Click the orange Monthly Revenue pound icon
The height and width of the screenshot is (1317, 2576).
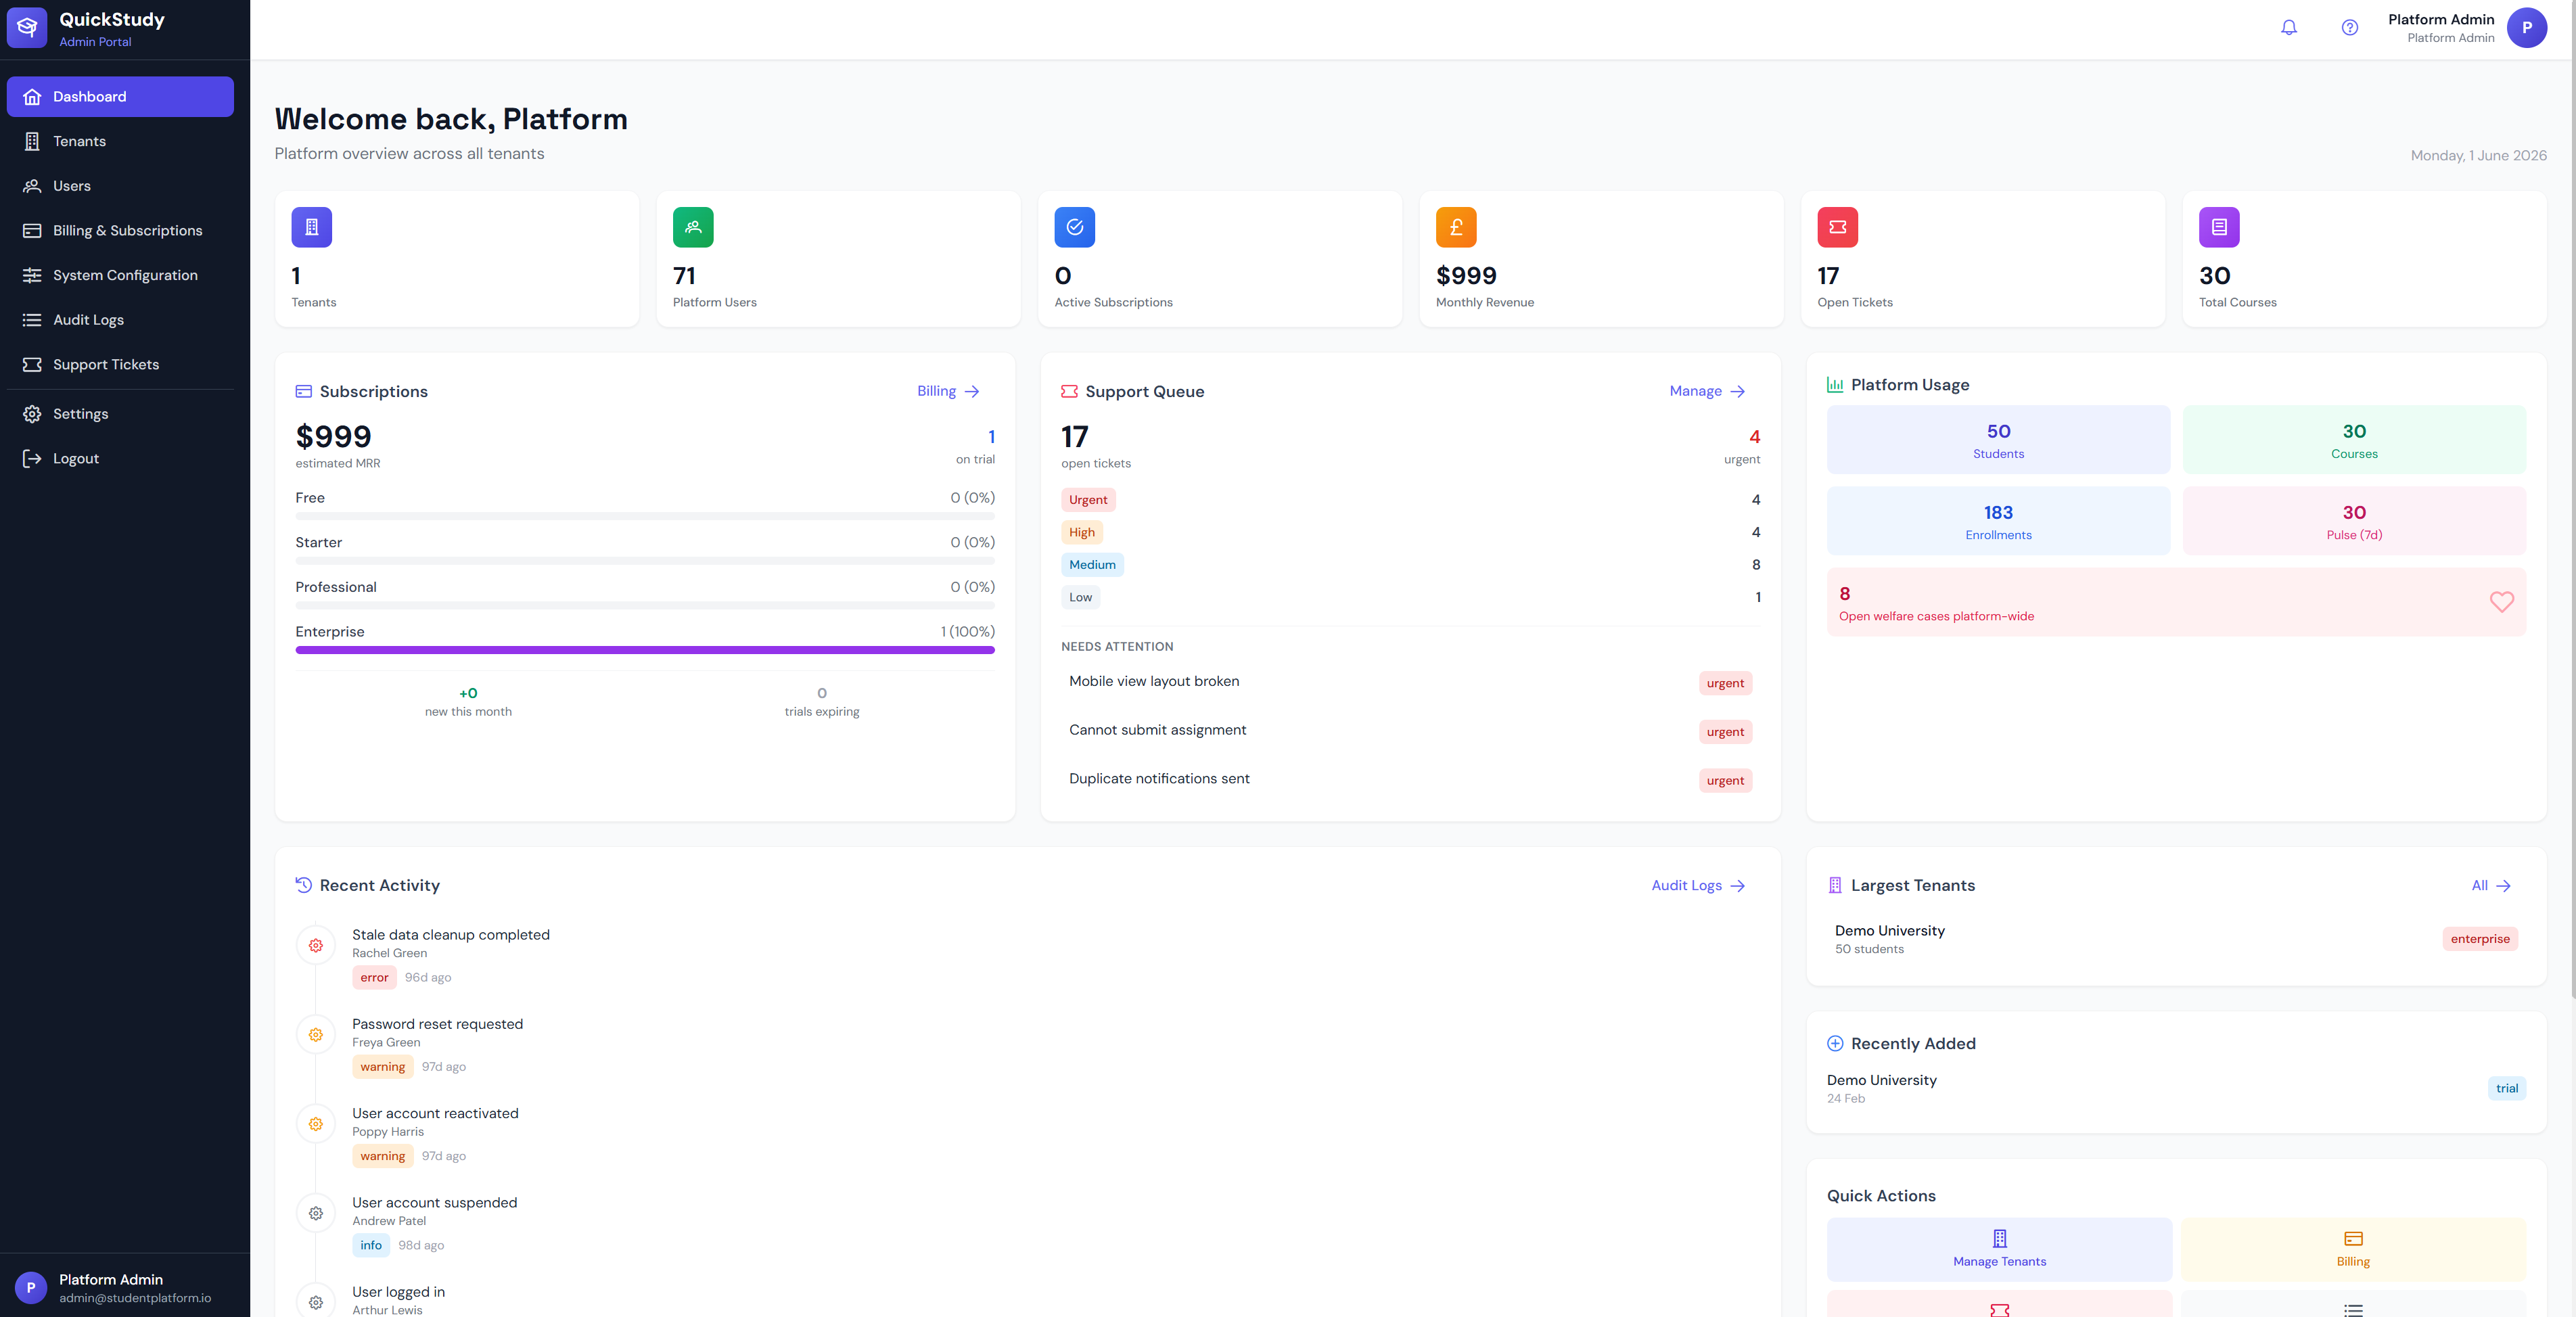(x=1456, y=227)
